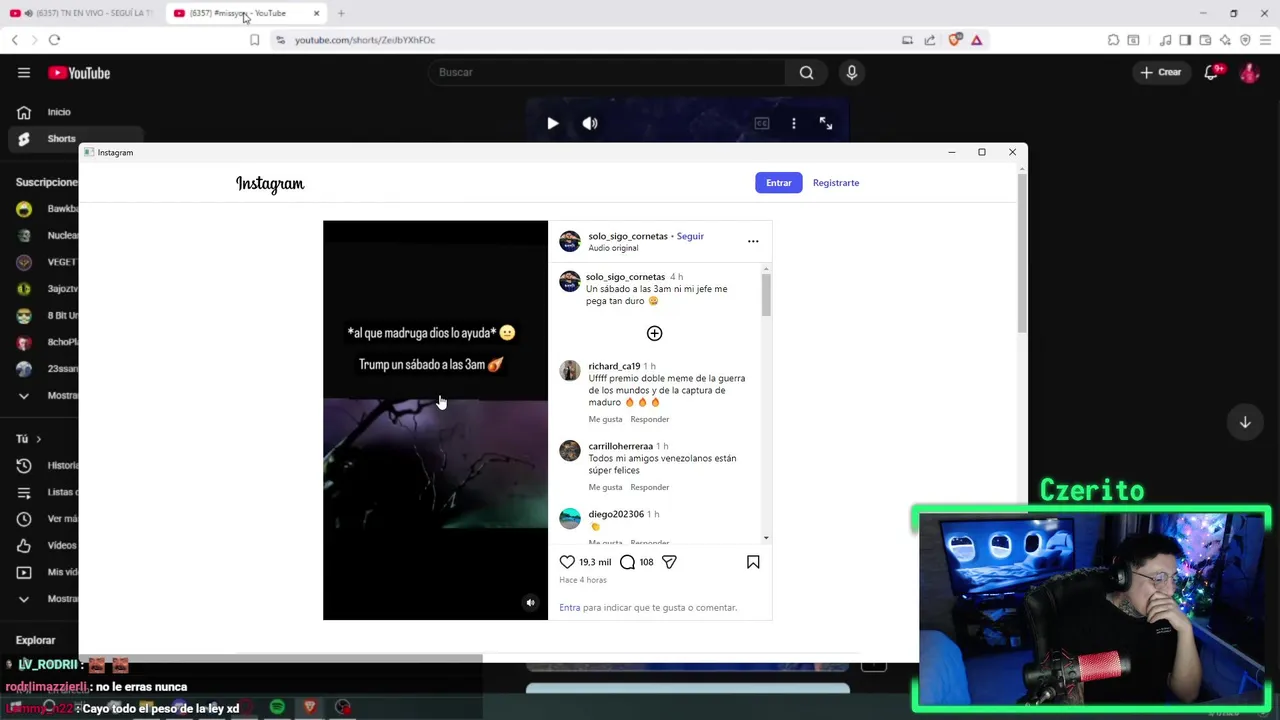Go to next Short with down arrow
This screenshot has height=720, width=1280.
(x=1245, y=422)
